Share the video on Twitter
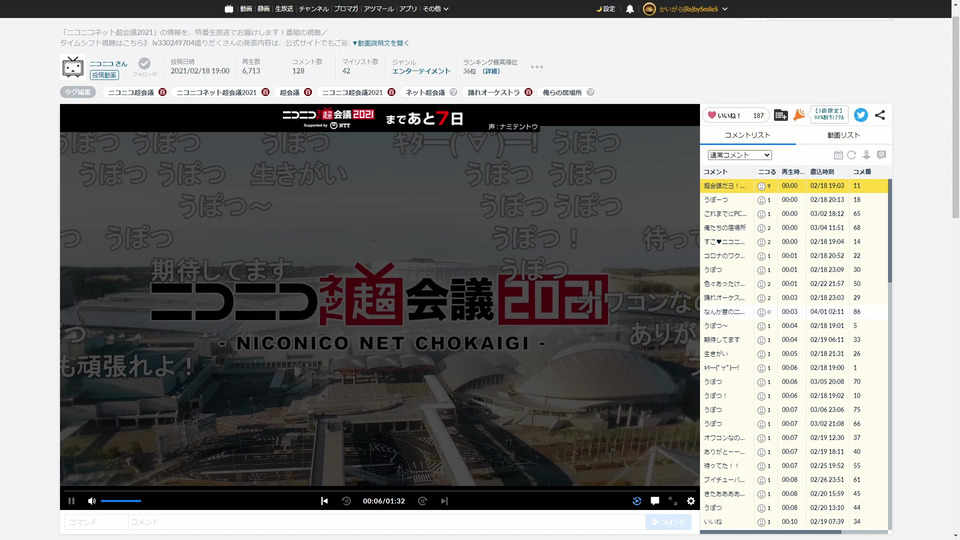Screen dimensions: 960x540 [861, 115]
